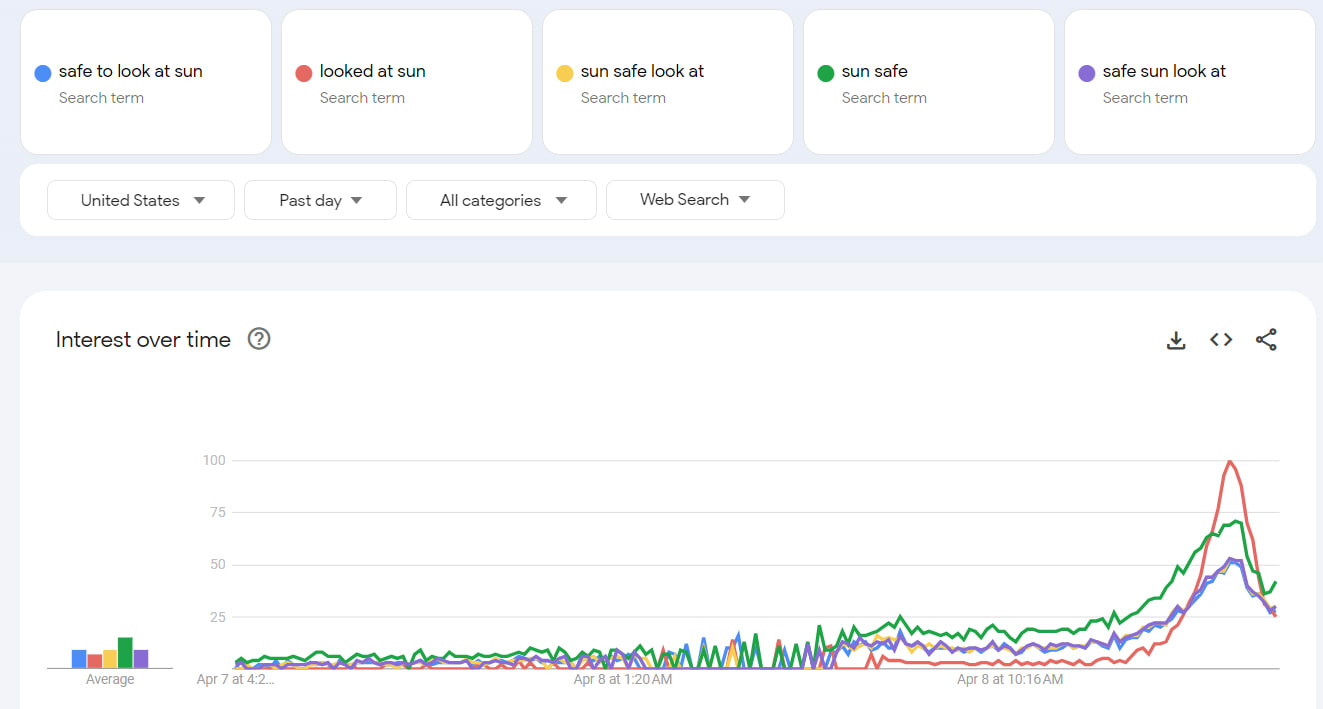Expand the Past day time range dropdown

[320, 200]
